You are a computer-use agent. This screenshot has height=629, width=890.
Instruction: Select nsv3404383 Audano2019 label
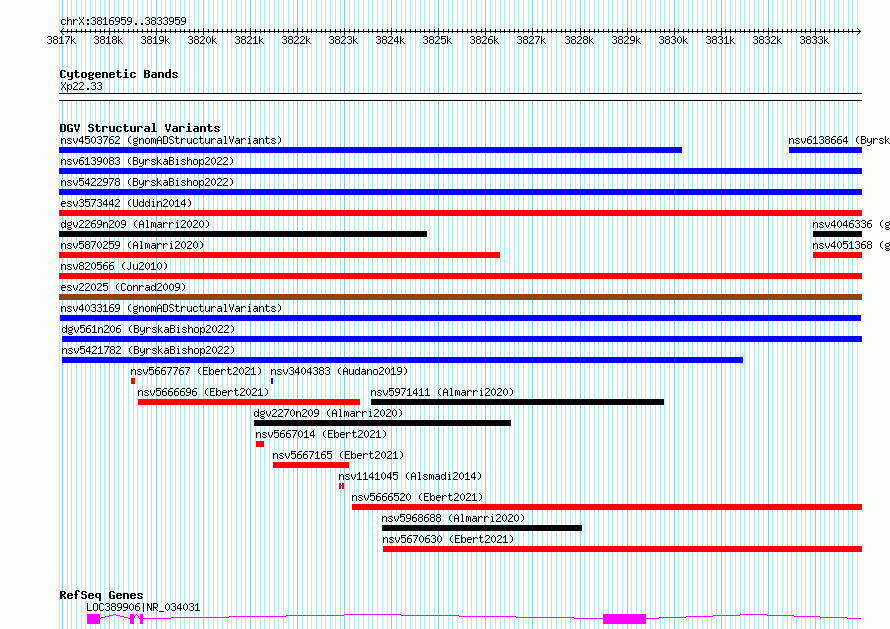[x=339, y=371]
